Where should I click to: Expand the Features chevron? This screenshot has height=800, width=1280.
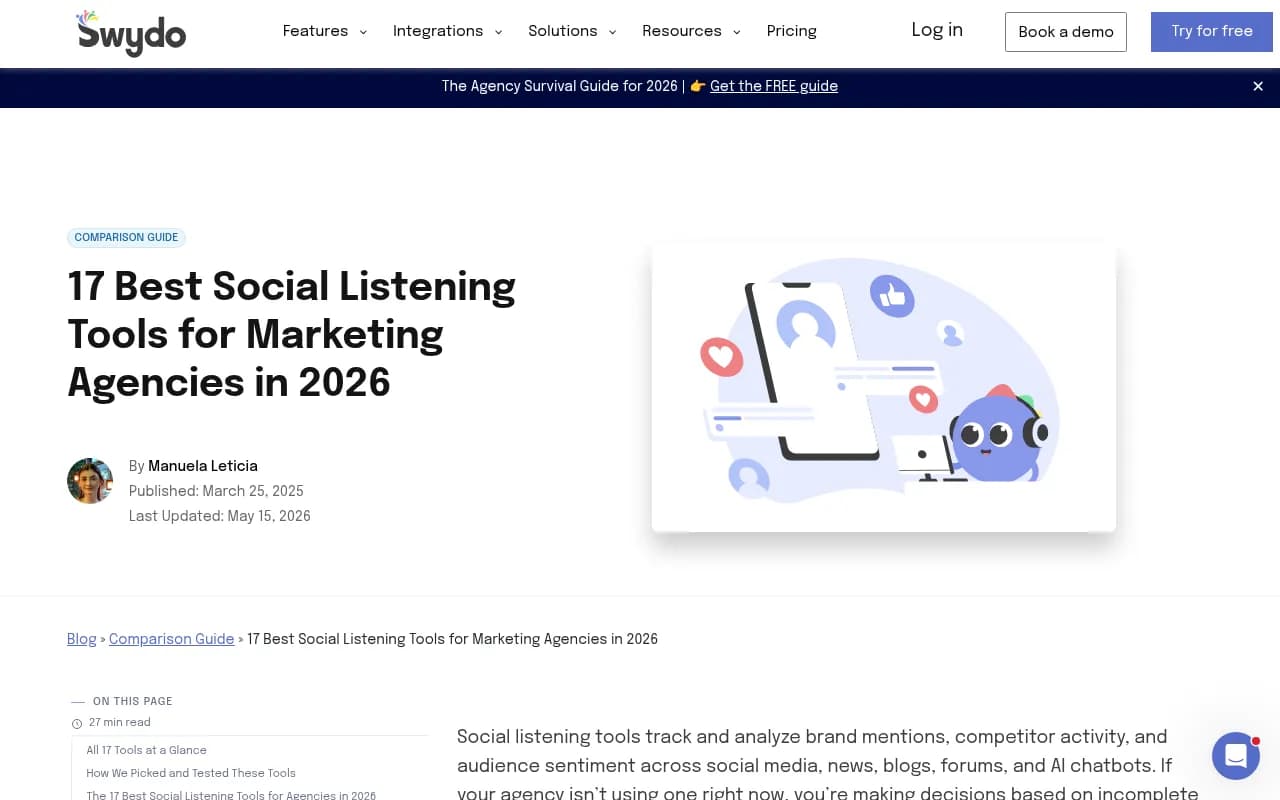click(363, 32)
